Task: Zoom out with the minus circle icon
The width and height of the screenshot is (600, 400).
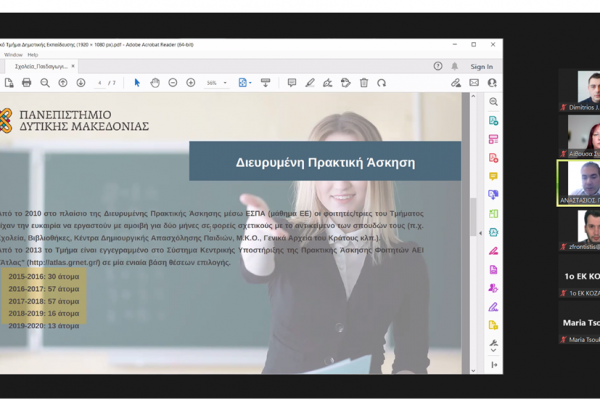Action: (x=173, y=83)
